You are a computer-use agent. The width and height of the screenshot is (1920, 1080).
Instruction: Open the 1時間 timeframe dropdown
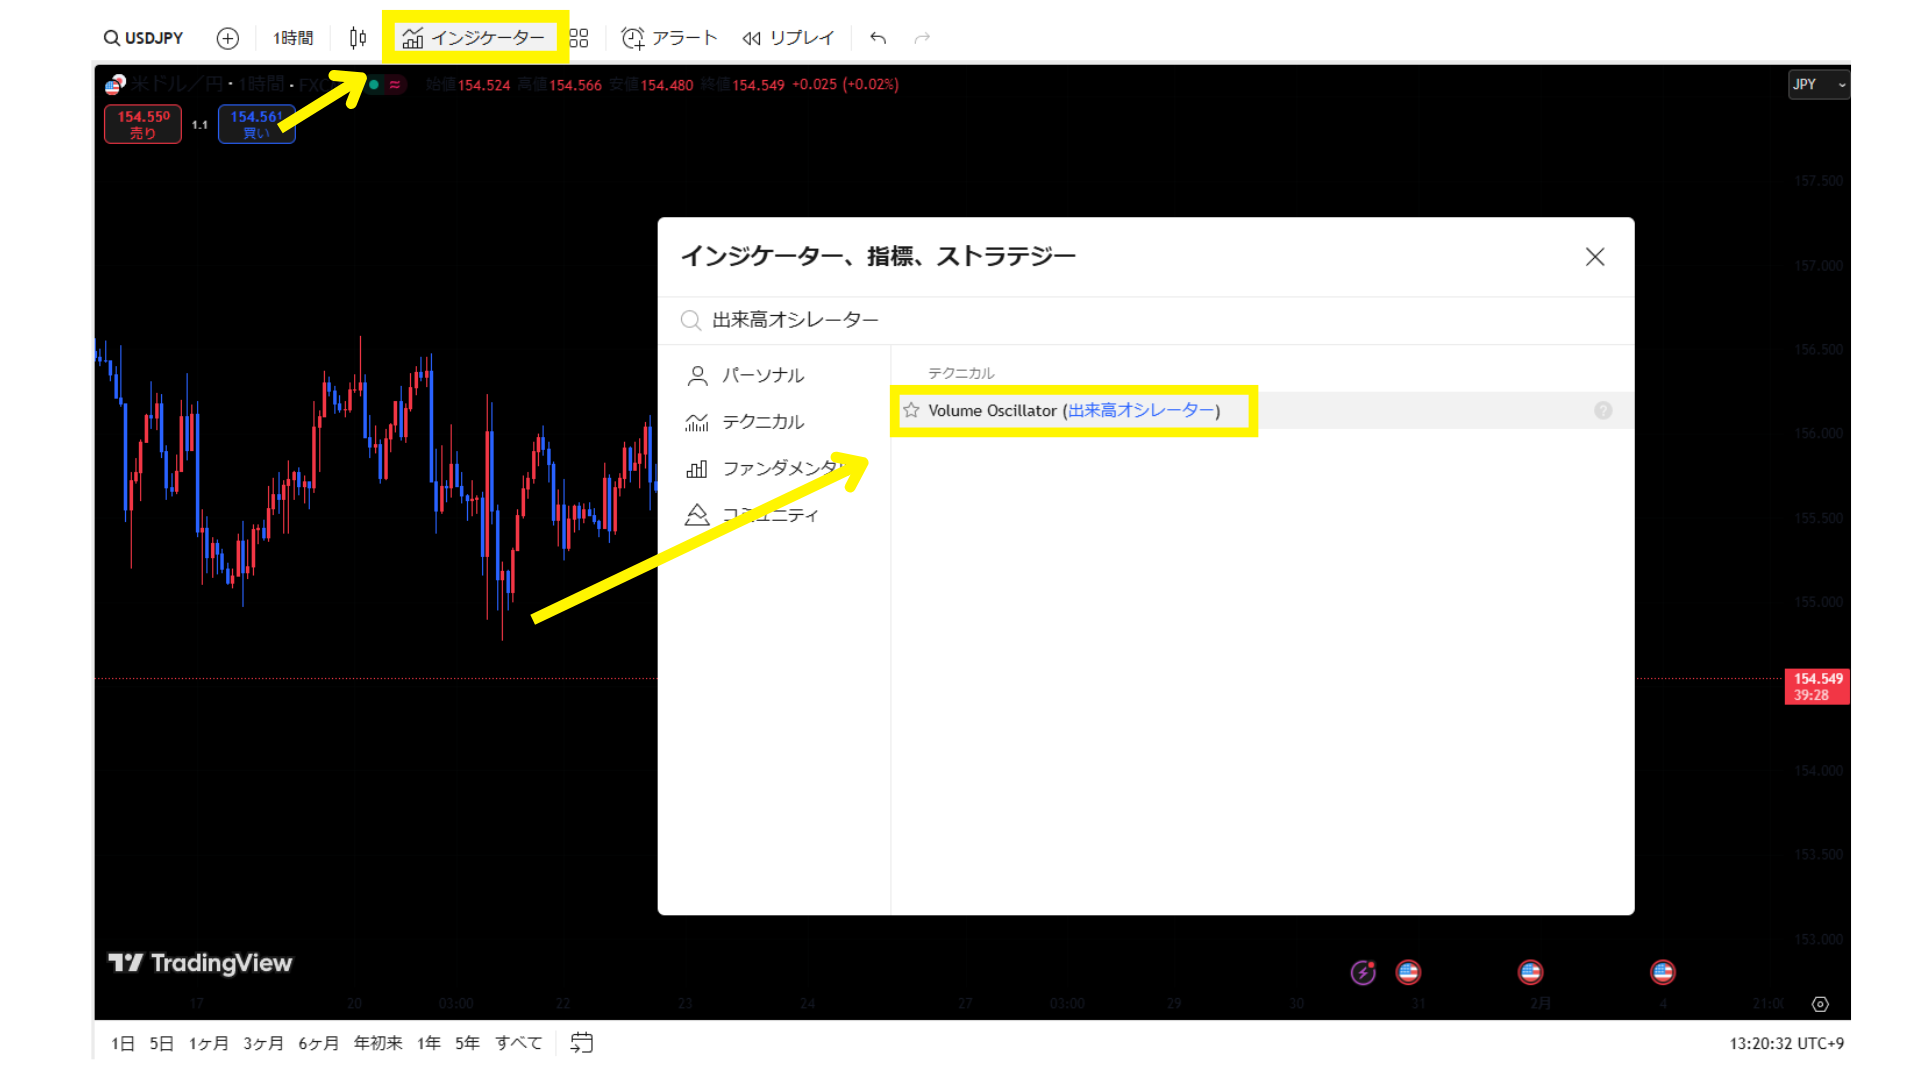(293, 38)
